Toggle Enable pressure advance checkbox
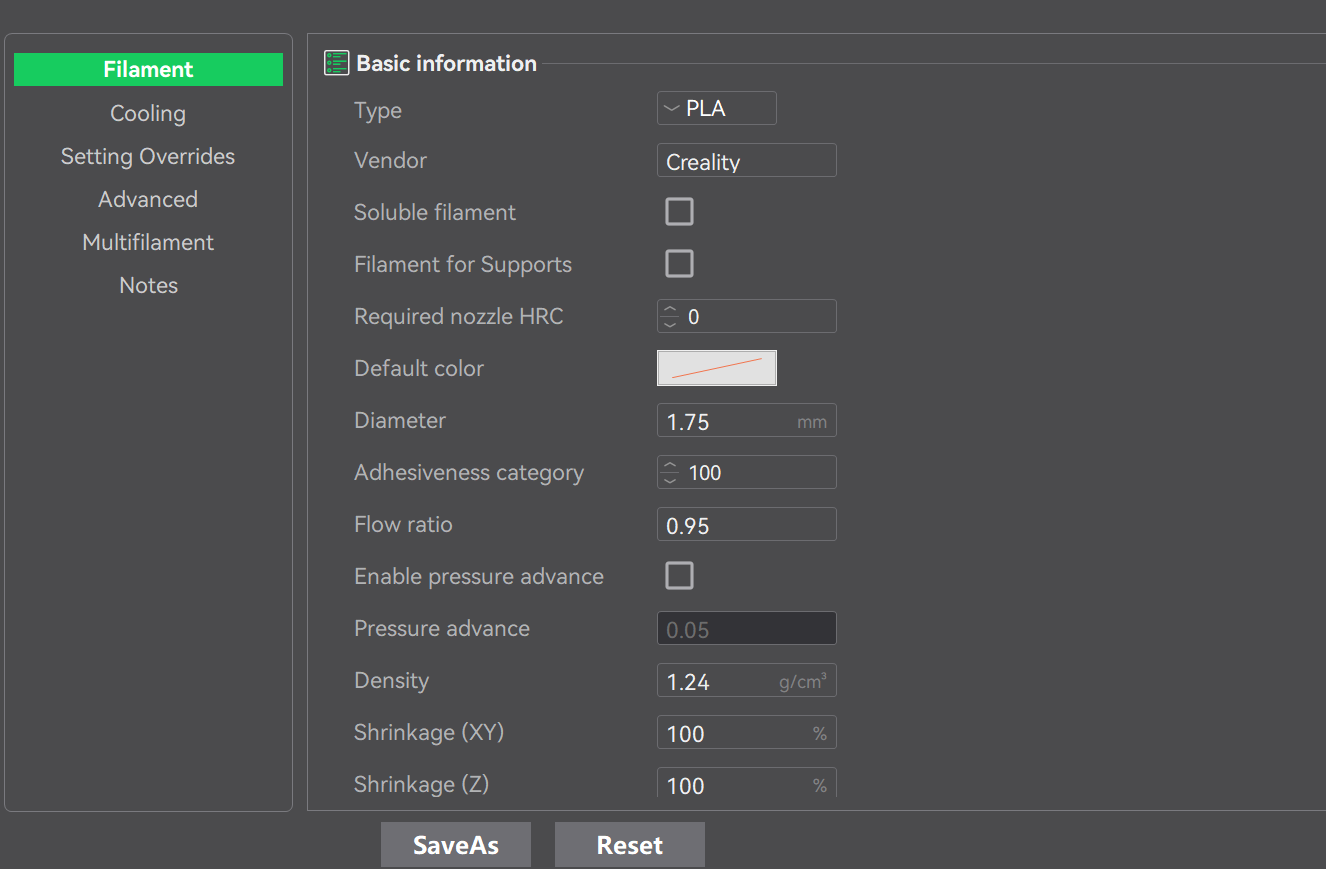Image resolution: width=1326 pixels, height=869 pixels. 679,576
